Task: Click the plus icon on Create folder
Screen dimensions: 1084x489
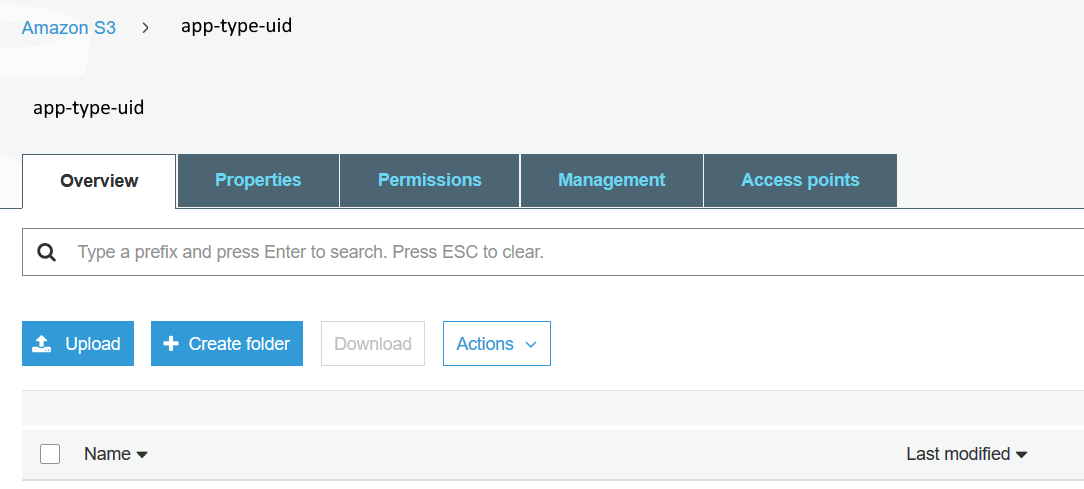Action: [x=171, y=344]
